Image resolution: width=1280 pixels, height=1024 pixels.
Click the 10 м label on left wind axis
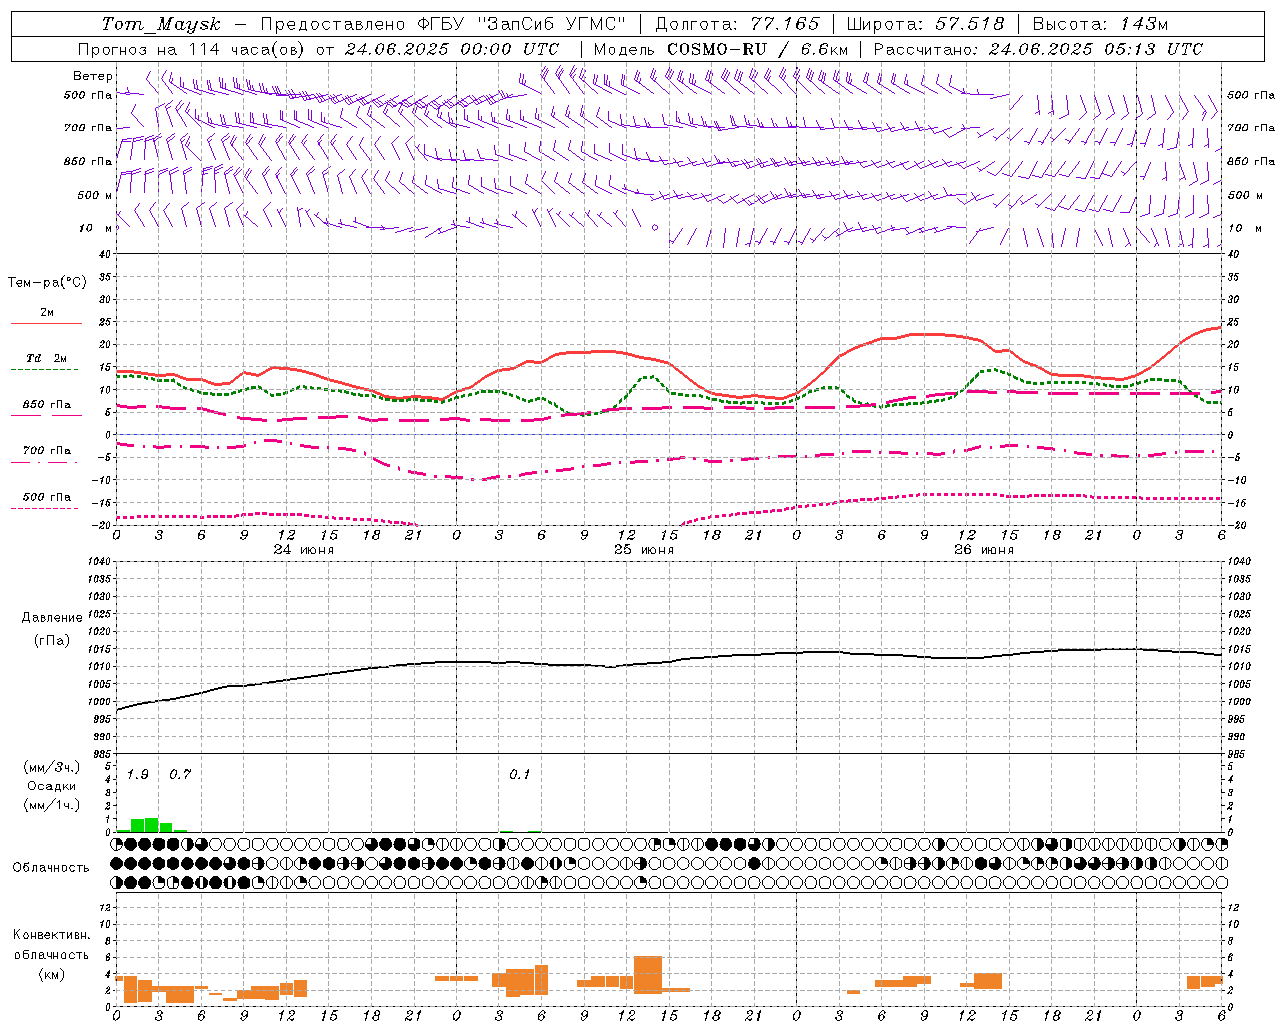point(96,229)
